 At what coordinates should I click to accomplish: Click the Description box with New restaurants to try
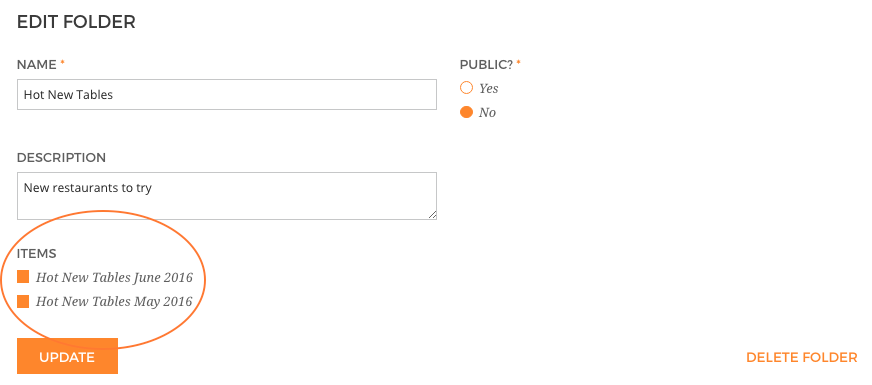226,196
